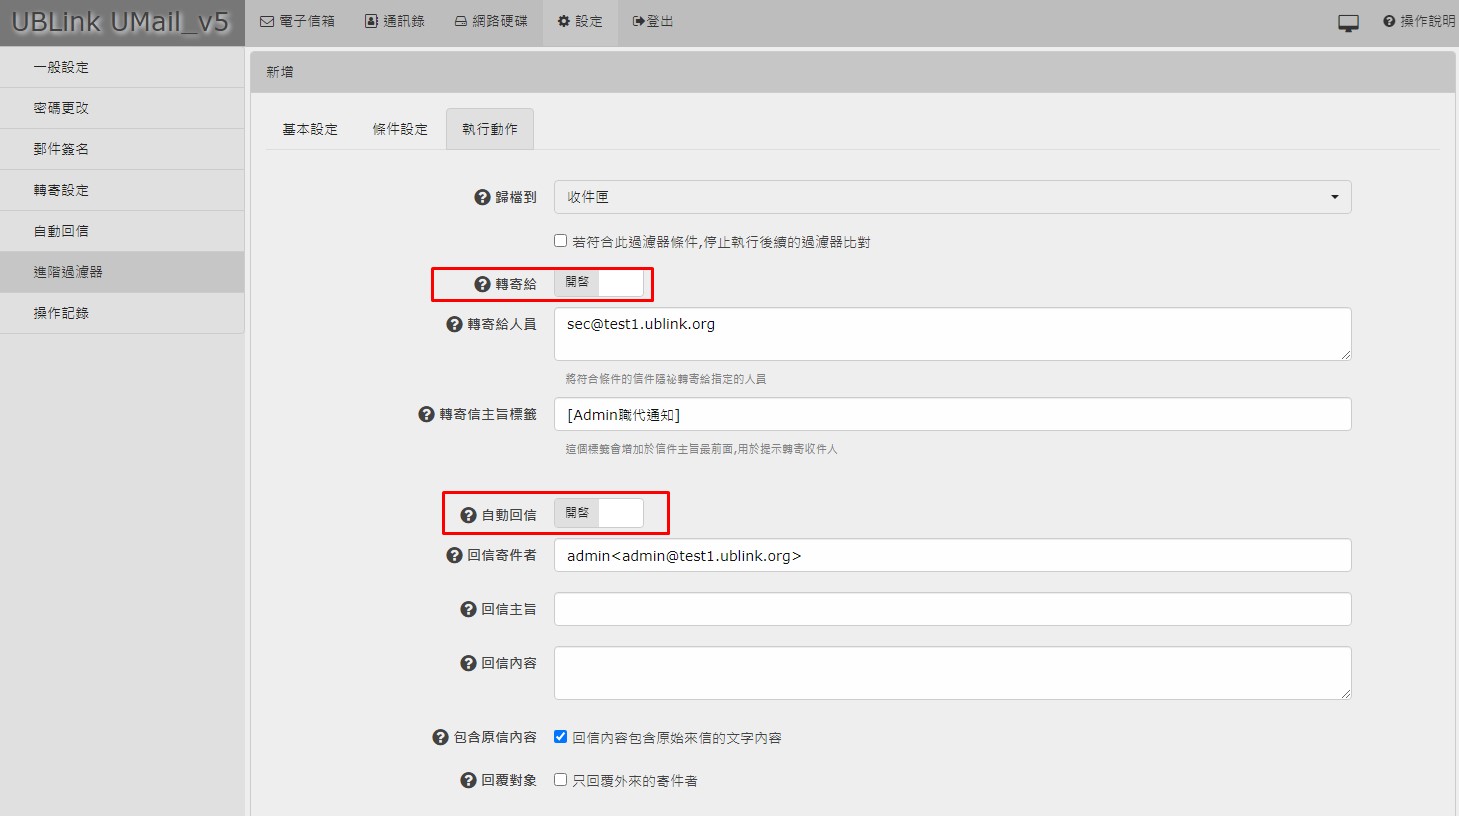
Task: Enable 只回覆外來的寄件者 checkbox
Action: 561,780
